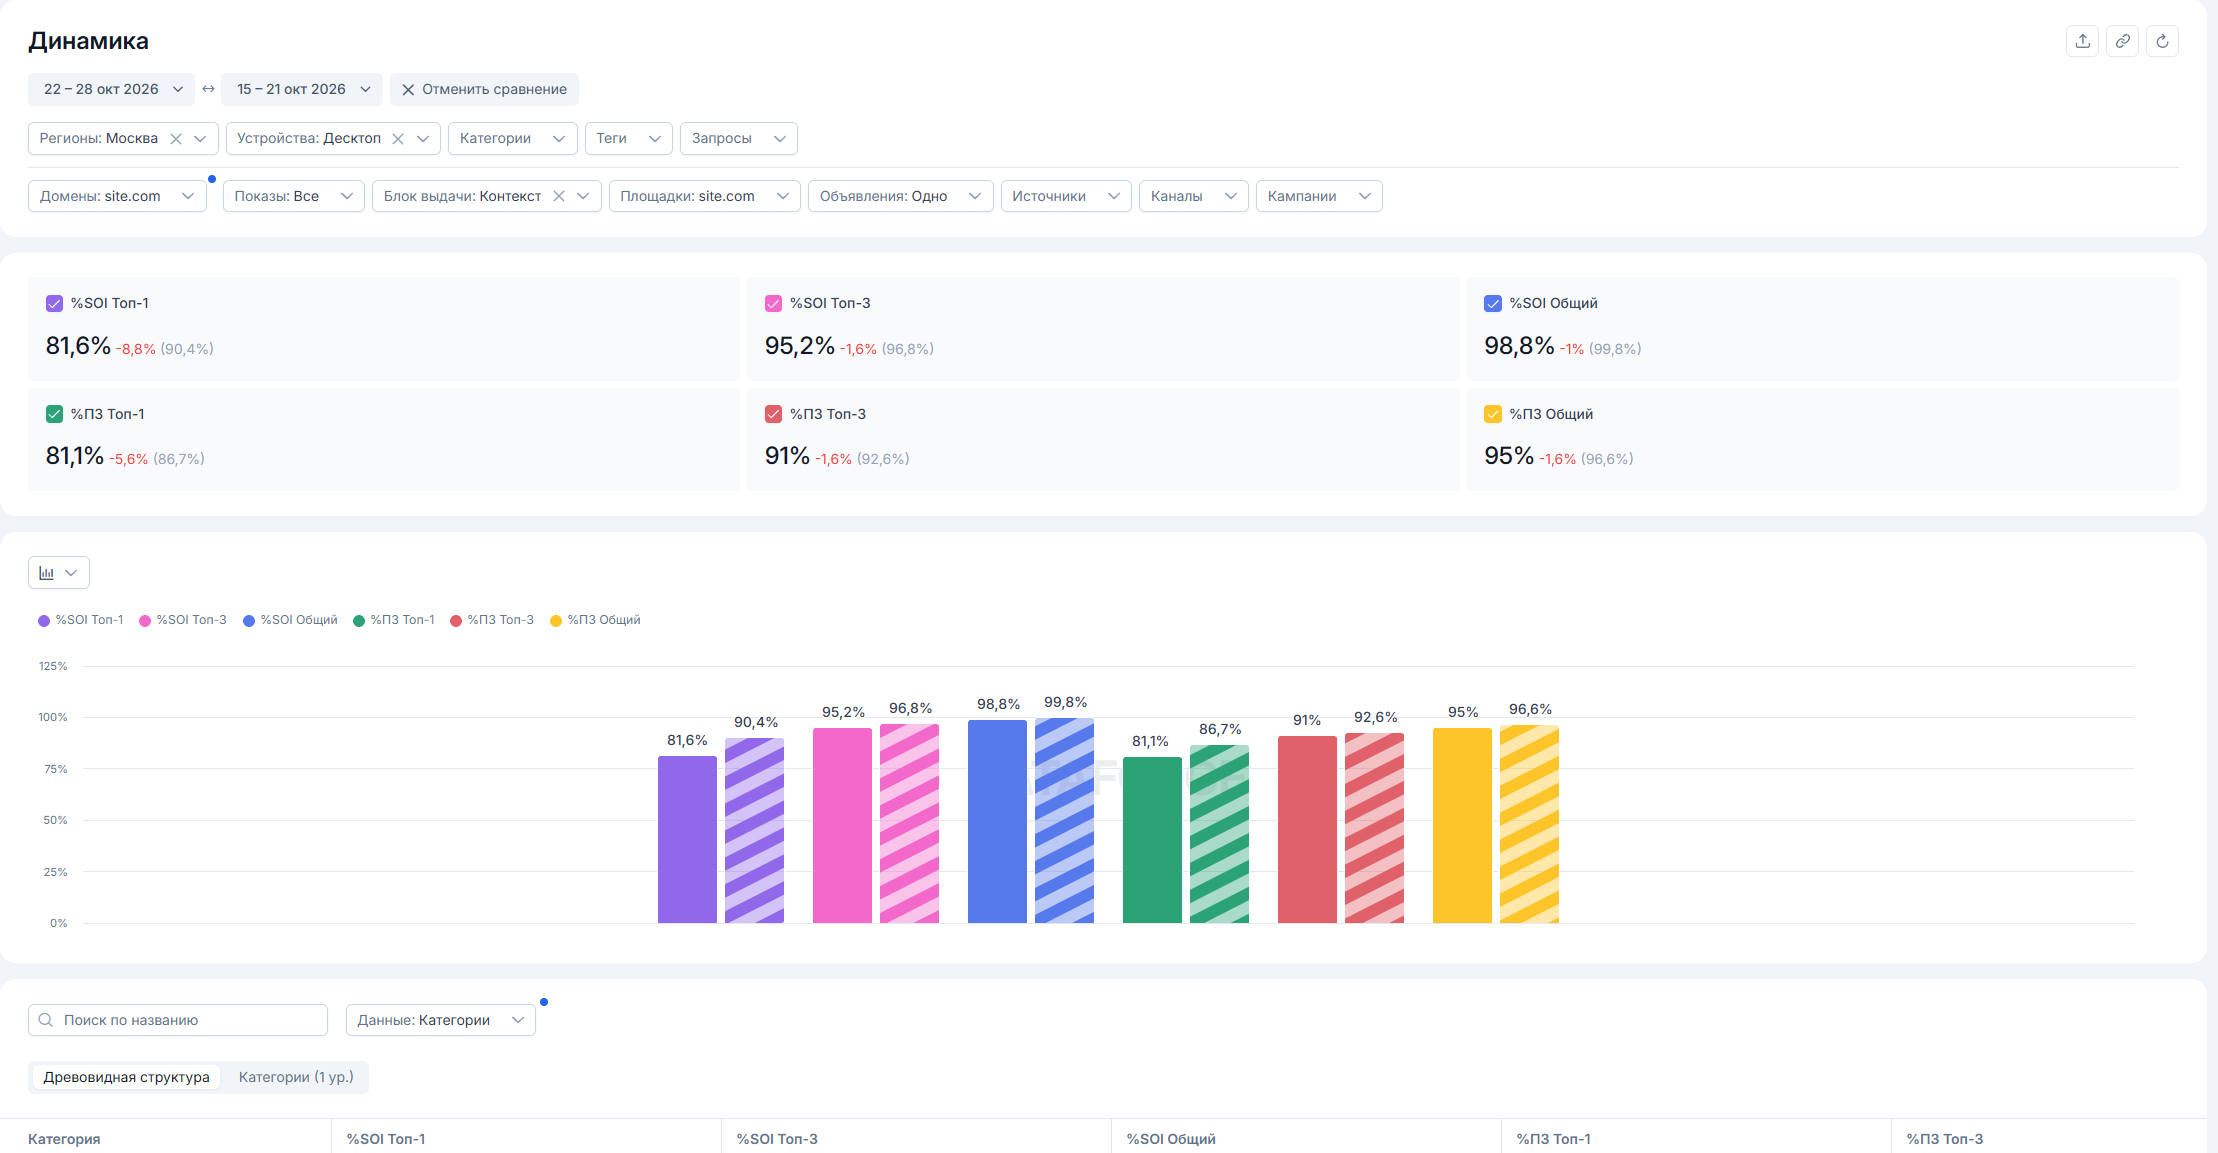Switch to Категории (1 ур.) tab
This screenshot has height=1153, width=2218.
coord(296,1077)
